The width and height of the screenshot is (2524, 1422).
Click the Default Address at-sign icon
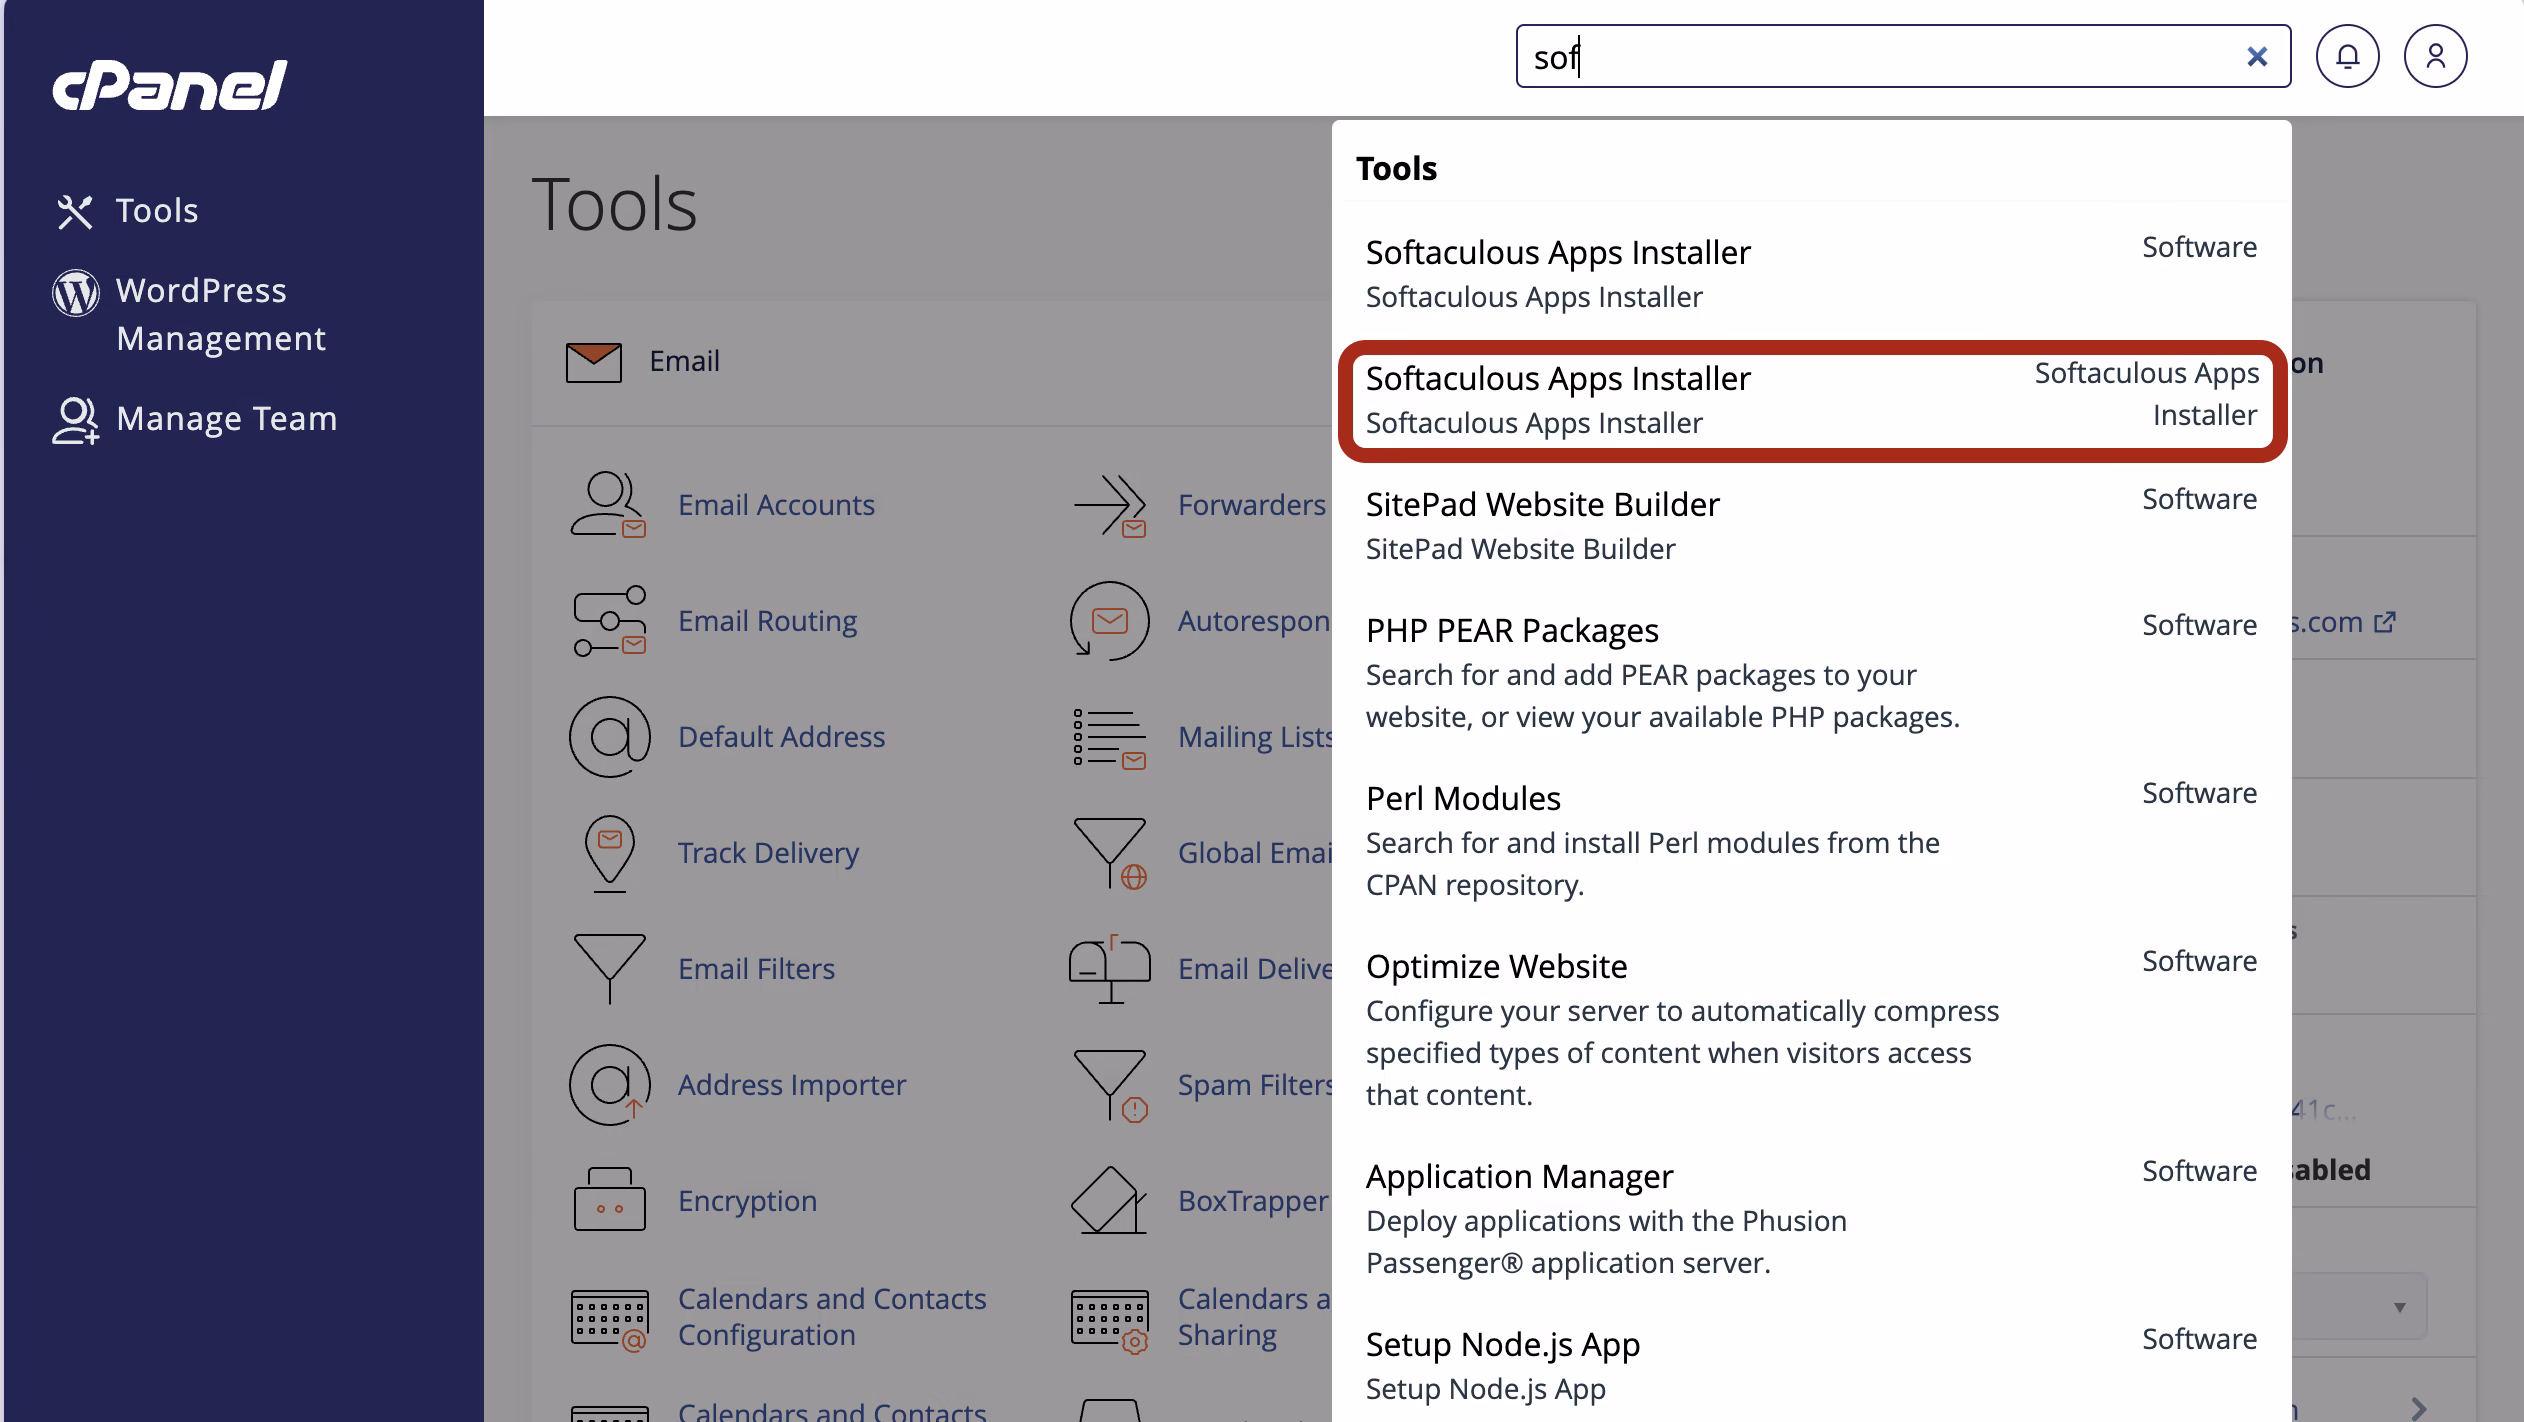click(x=609, y=737)
